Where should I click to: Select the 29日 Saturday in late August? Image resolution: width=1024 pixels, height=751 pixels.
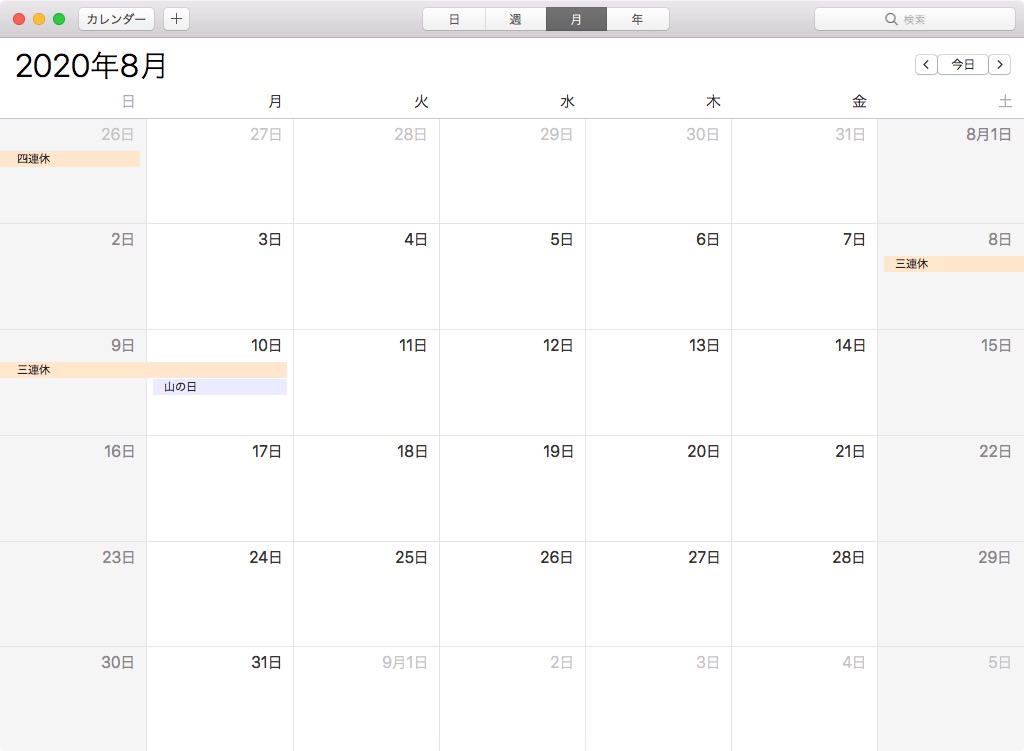(951, 594)
